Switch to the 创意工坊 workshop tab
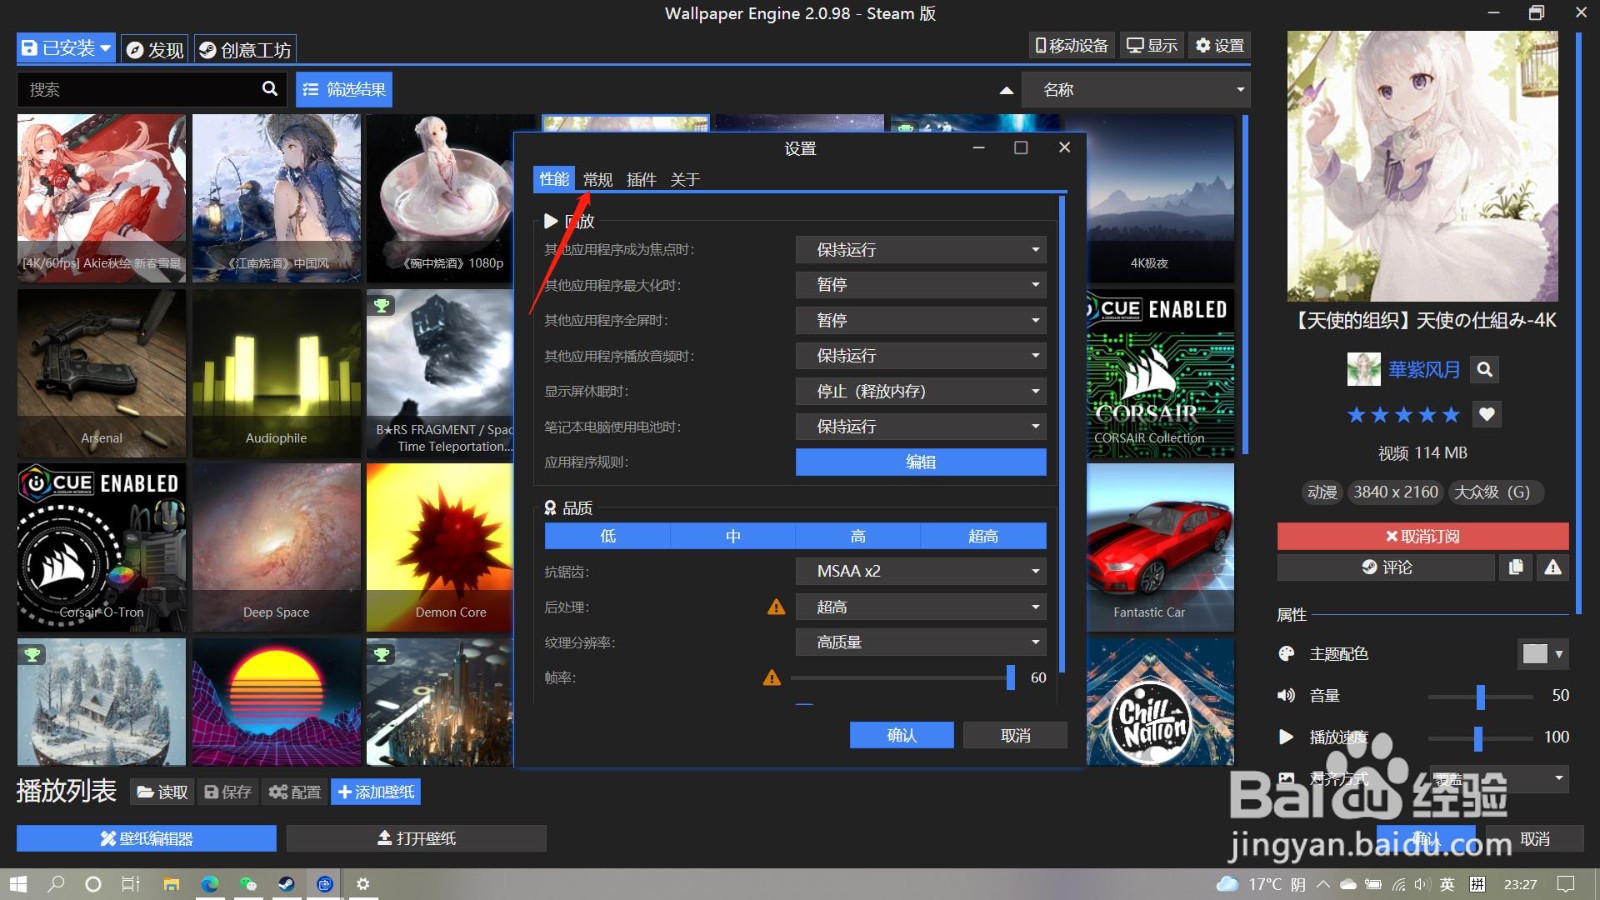1600x900 pixels. pos(245,49)
